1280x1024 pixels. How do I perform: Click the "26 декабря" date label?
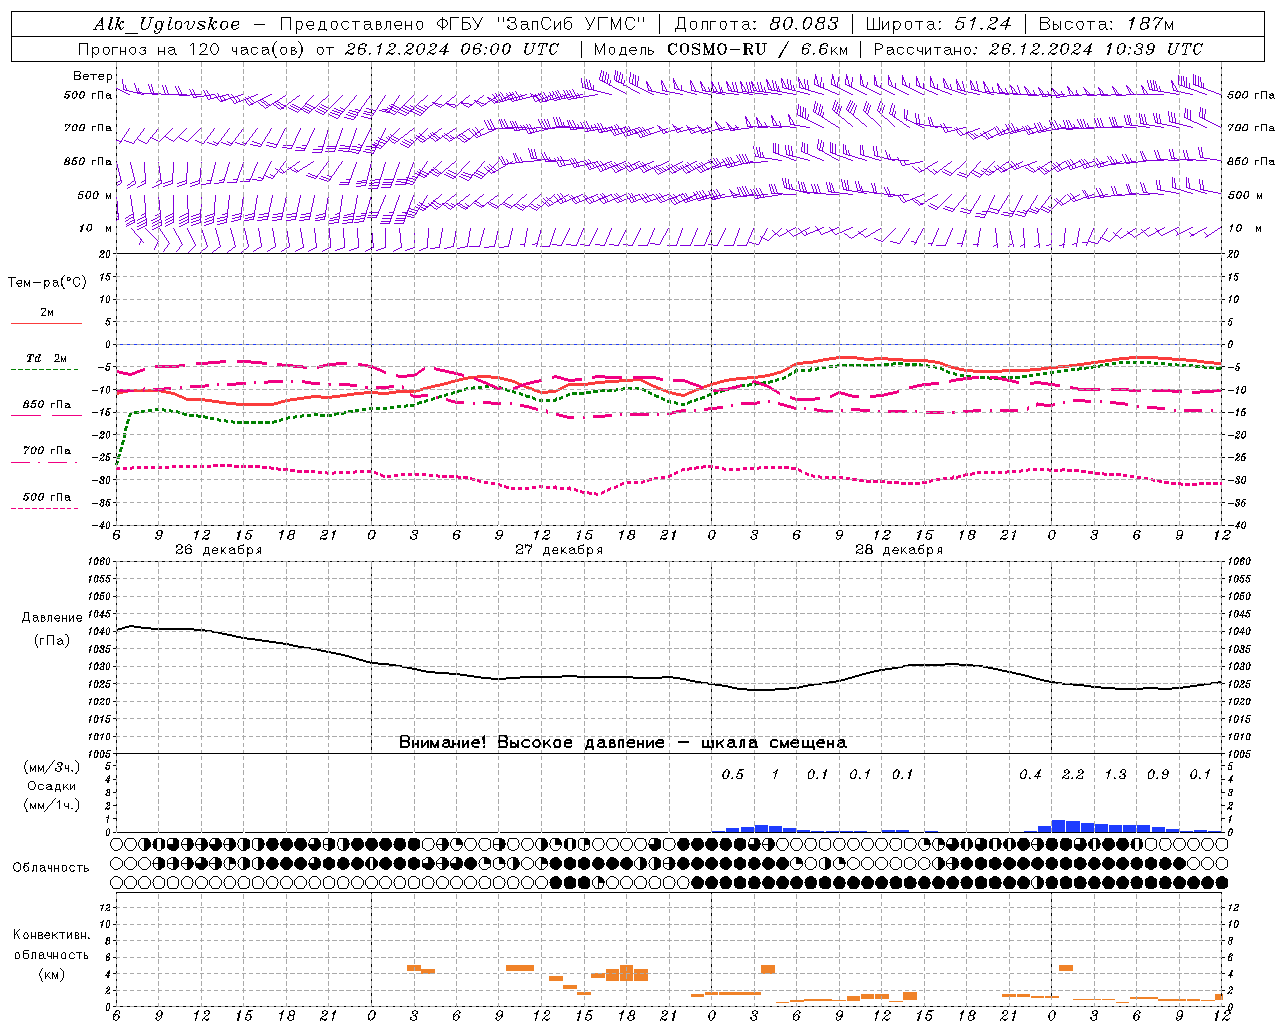tap(218, 550)
